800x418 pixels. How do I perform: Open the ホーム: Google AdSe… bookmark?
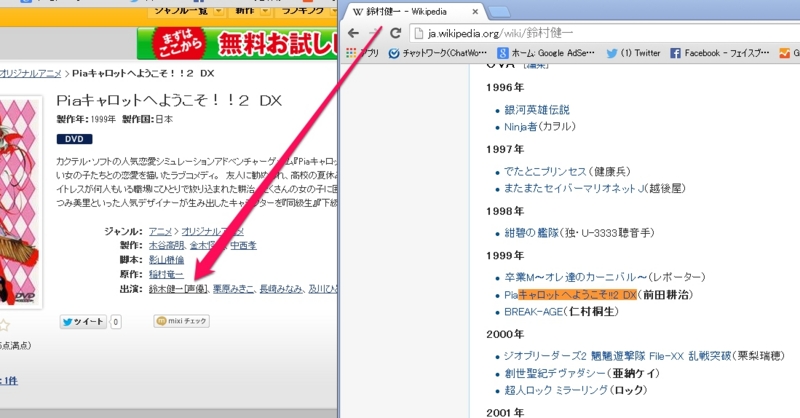pyautogui.click(x=546, y=53)
